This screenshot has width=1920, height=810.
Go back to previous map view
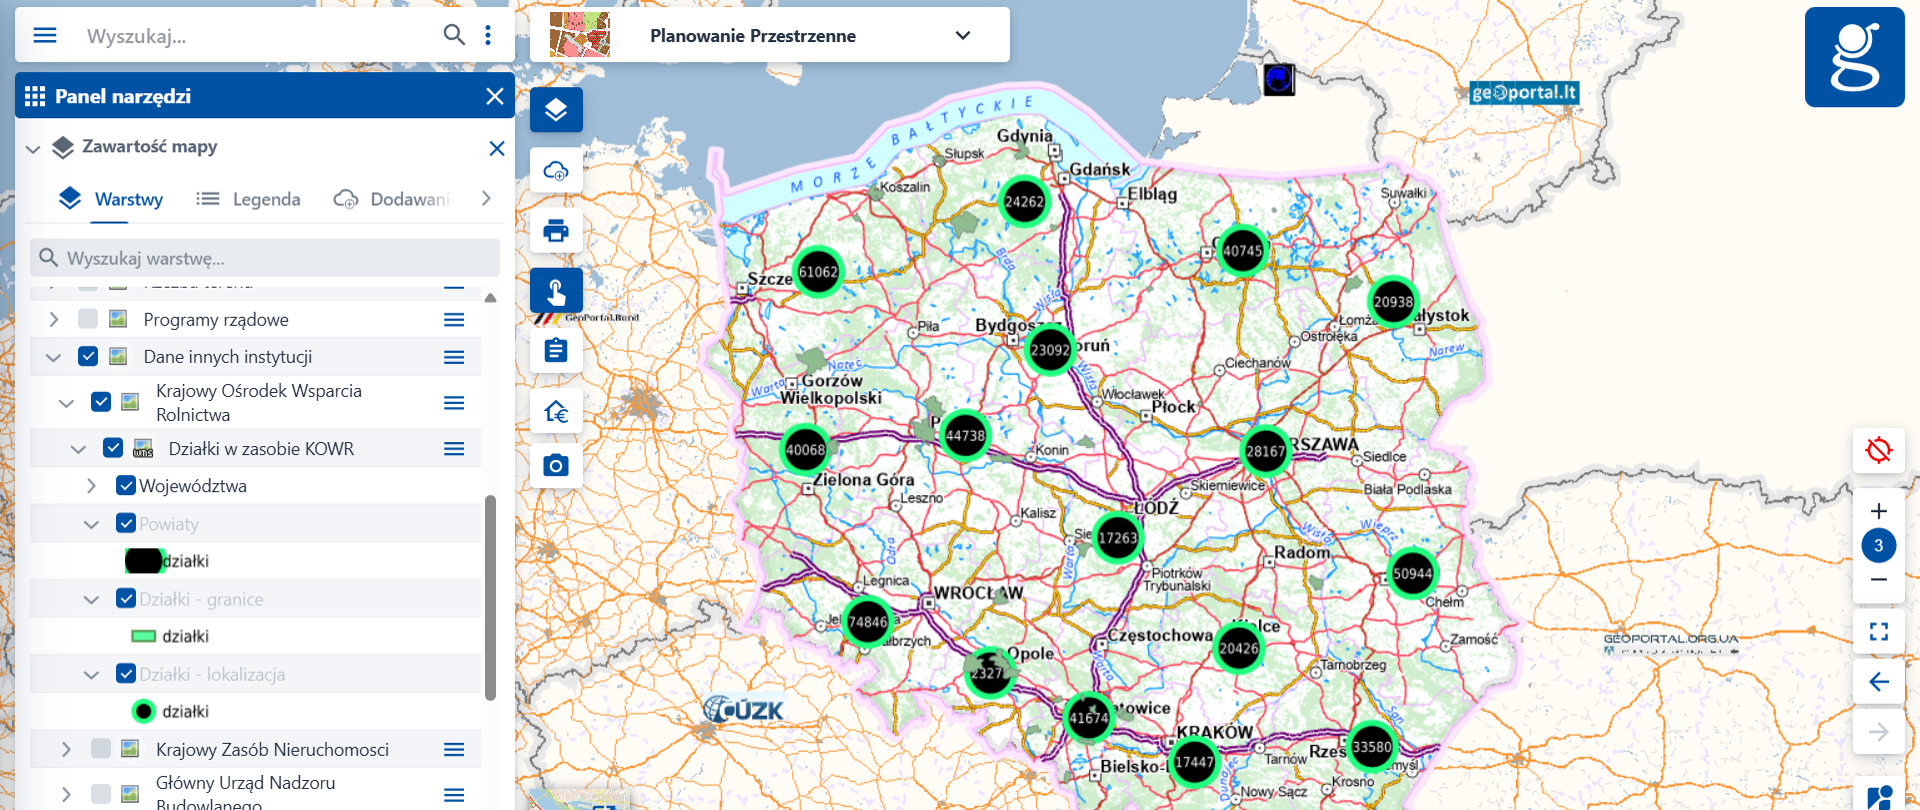(x=1878, y=682)
